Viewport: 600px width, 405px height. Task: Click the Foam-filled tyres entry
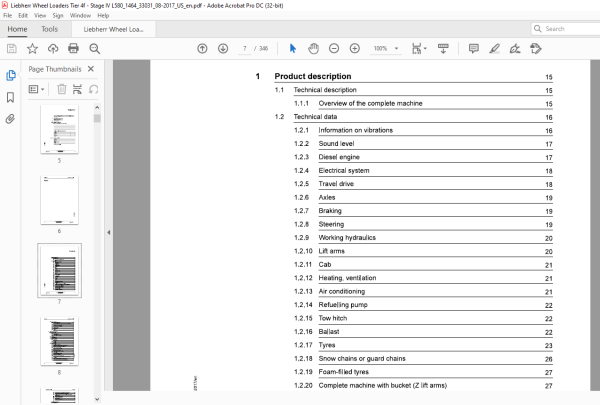pos(344,372)
